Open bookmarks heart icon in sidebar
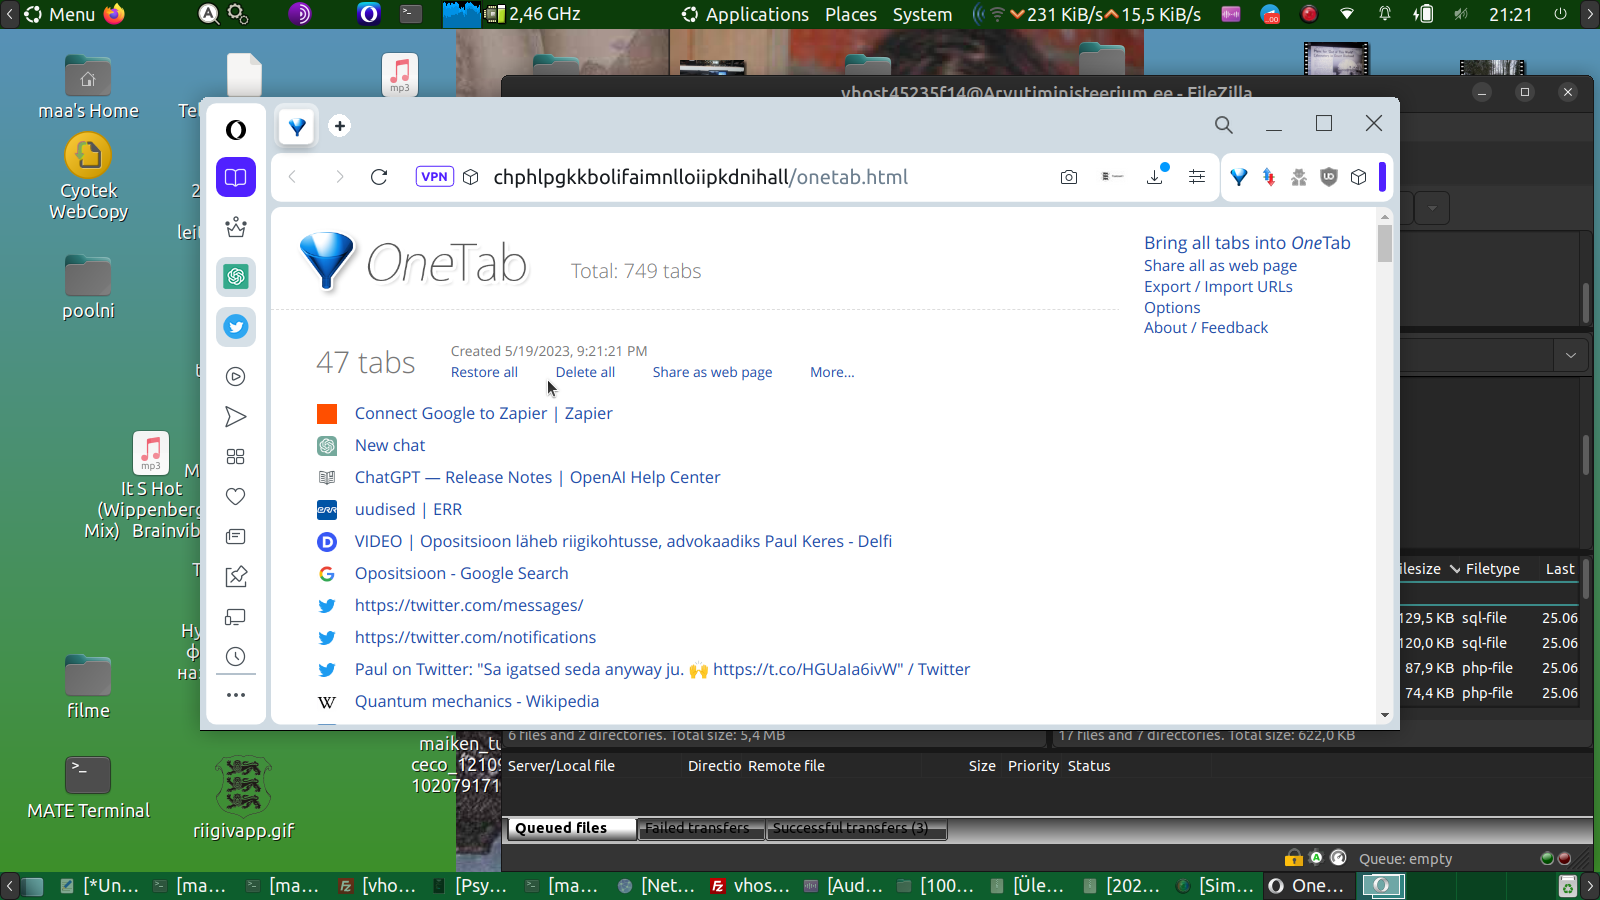 click(x=236, y=497)
